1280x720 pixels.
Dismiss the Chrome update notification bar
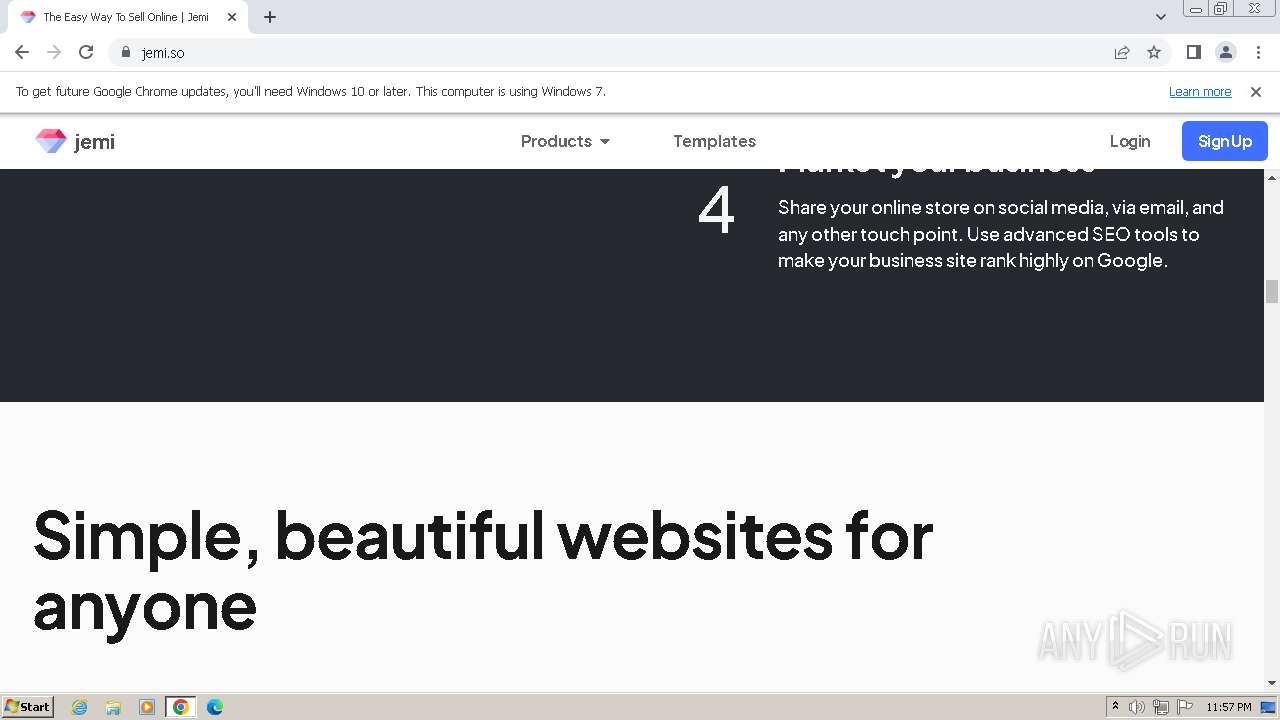click(1256, 91)
